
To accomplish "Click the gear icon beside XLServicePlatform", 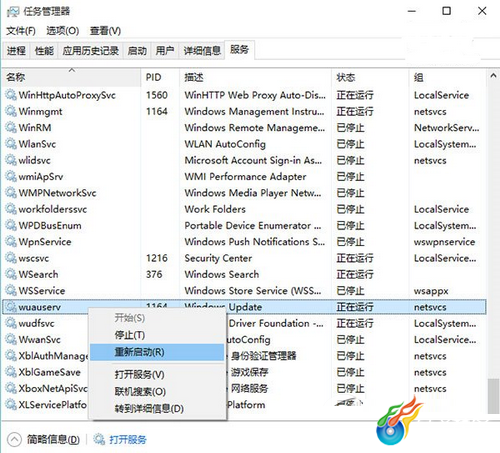I will click(x=11, y=405).
